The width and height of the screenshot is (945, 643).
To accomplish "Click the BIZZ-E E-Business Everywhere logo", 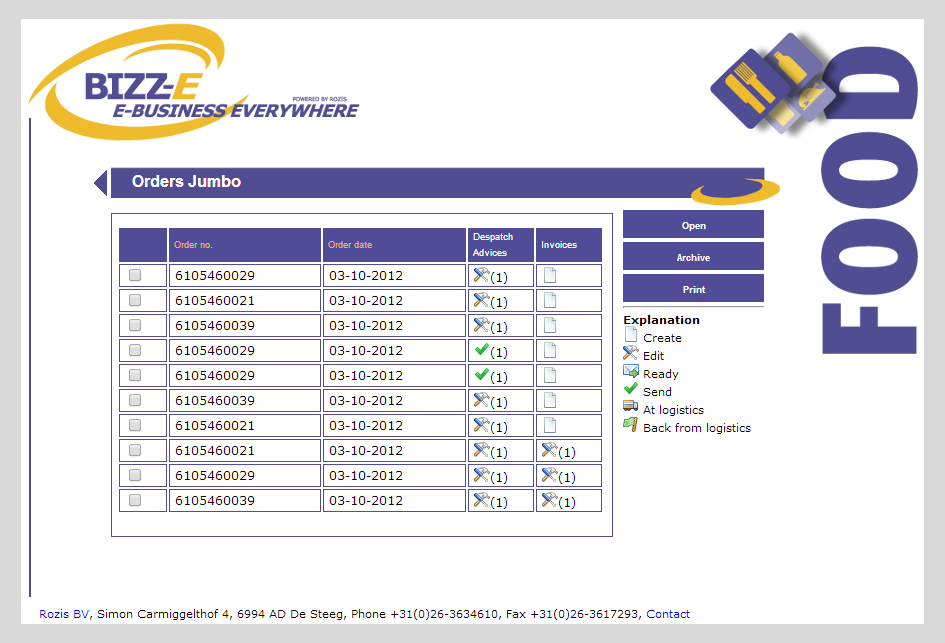I will tap(193, 83).
